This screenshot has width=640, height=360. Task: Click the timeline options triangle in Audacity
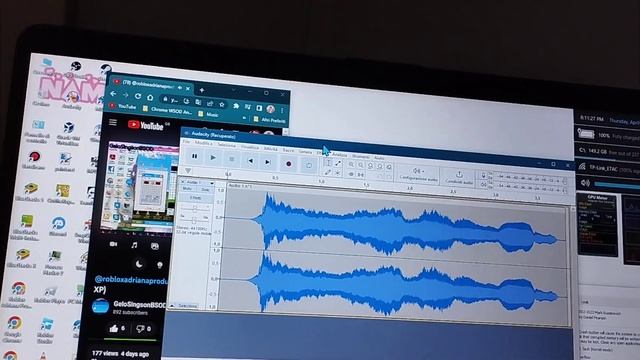coord(188,171)
